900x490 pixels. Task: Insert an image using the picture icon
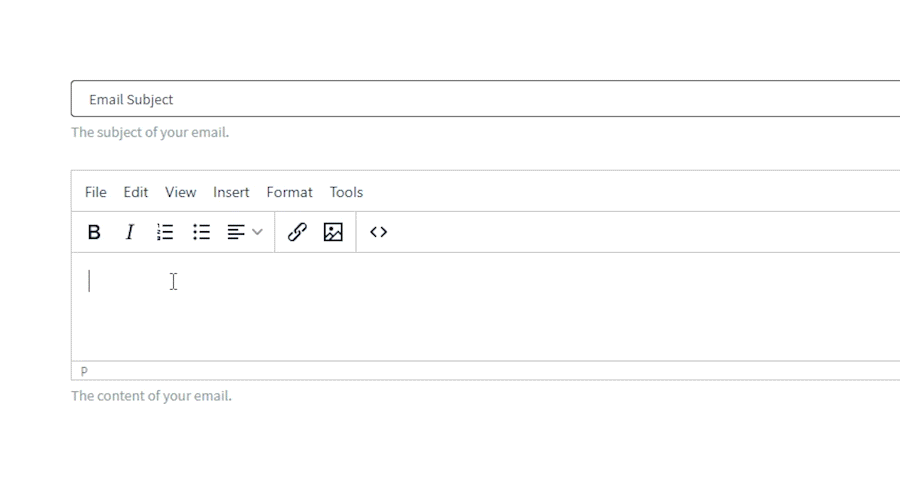[x=333, y=232]
